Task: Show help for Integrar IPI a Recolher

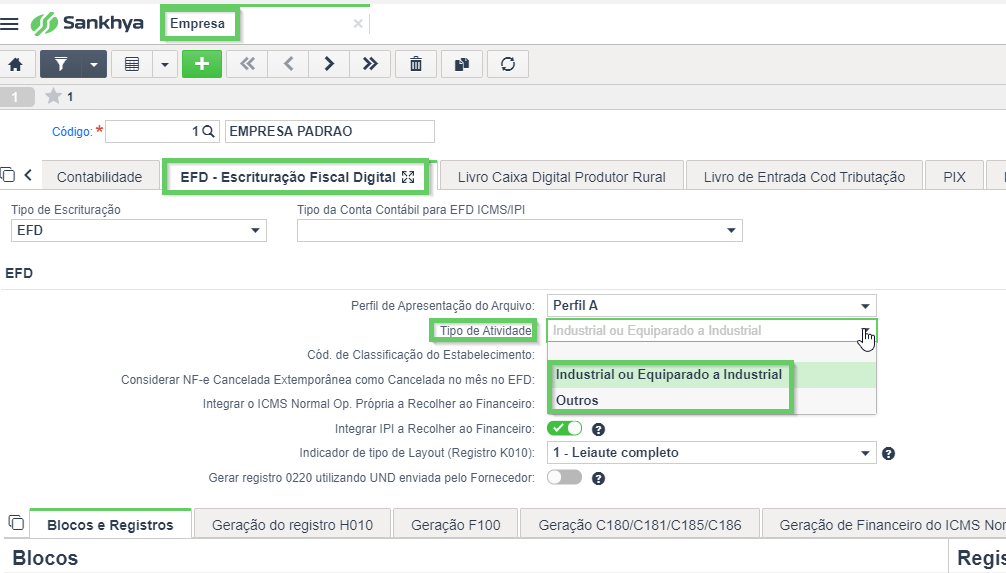Action: [x=598, y=429]
